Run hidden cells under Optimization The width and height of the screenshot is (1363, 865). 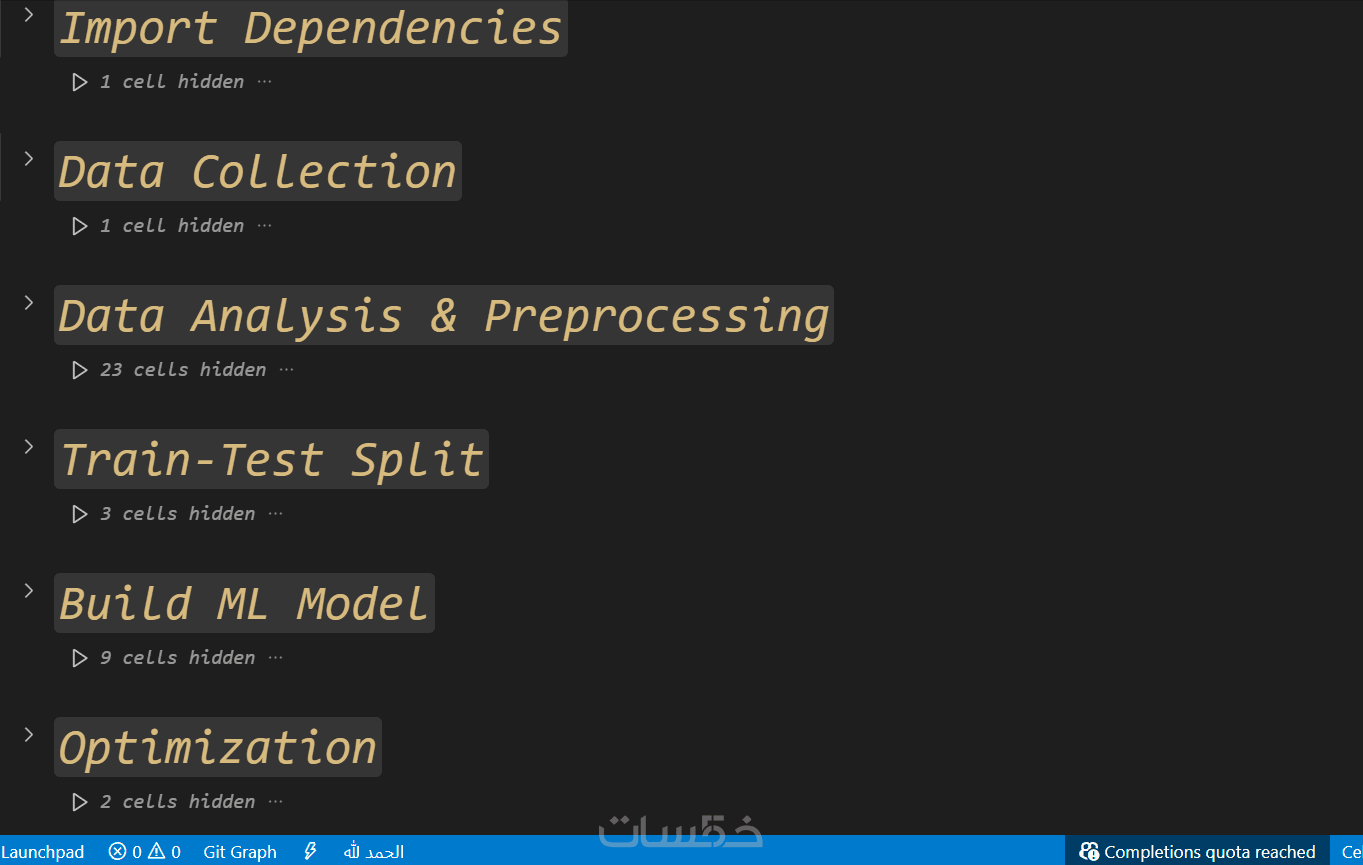pos(80,802)
